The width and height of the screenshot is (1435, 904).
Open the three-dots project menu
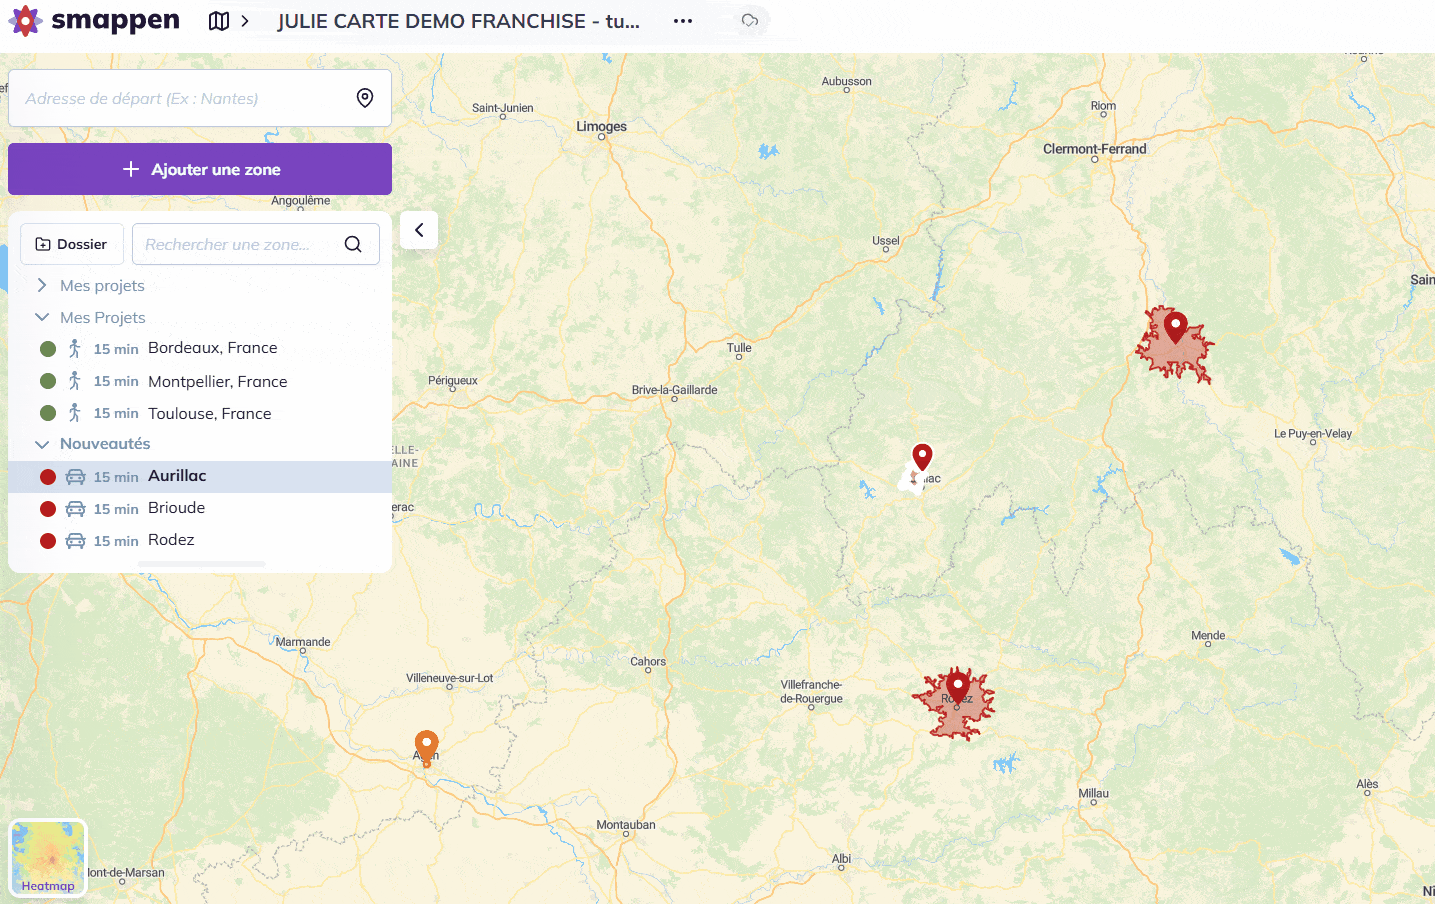point(683,21)
